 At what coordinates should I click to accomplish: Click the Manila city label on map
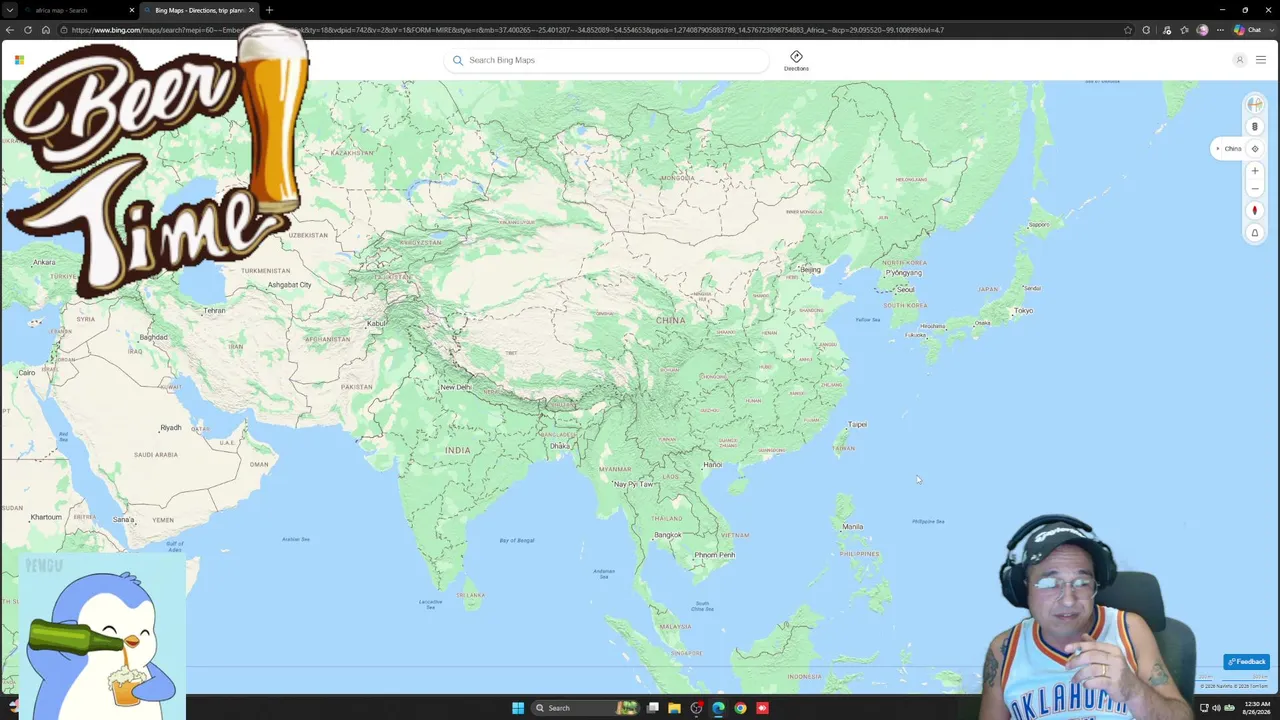[x=853, y=527]
